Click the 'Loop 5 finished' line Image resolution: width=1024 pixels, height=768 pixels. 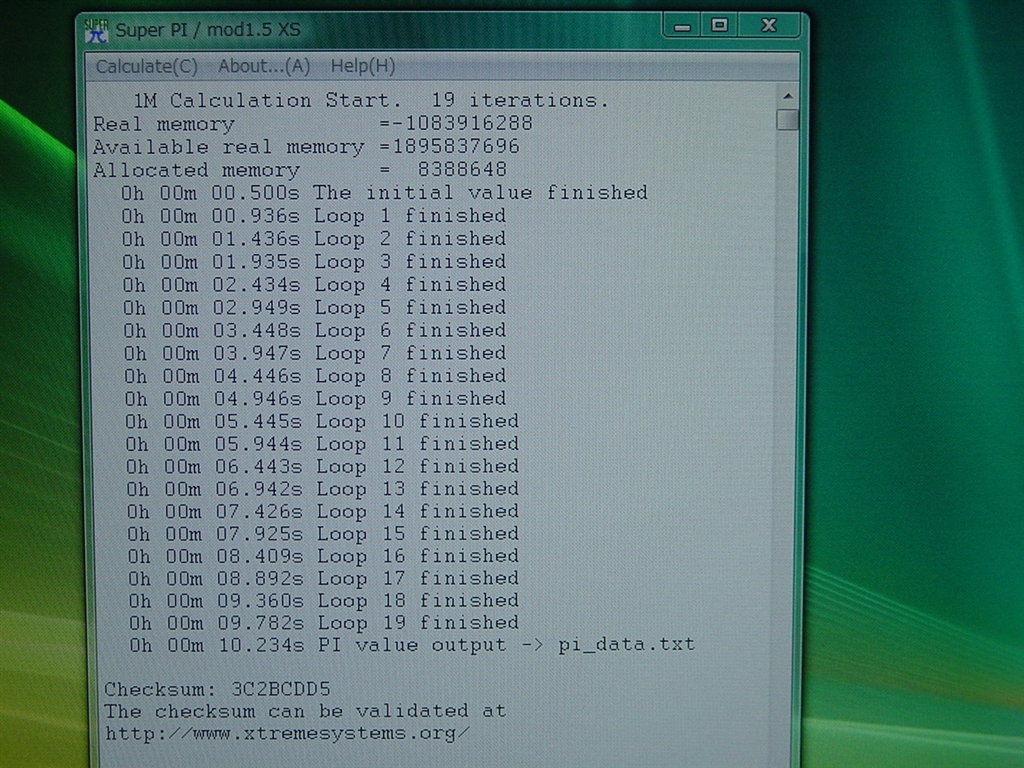315,307
